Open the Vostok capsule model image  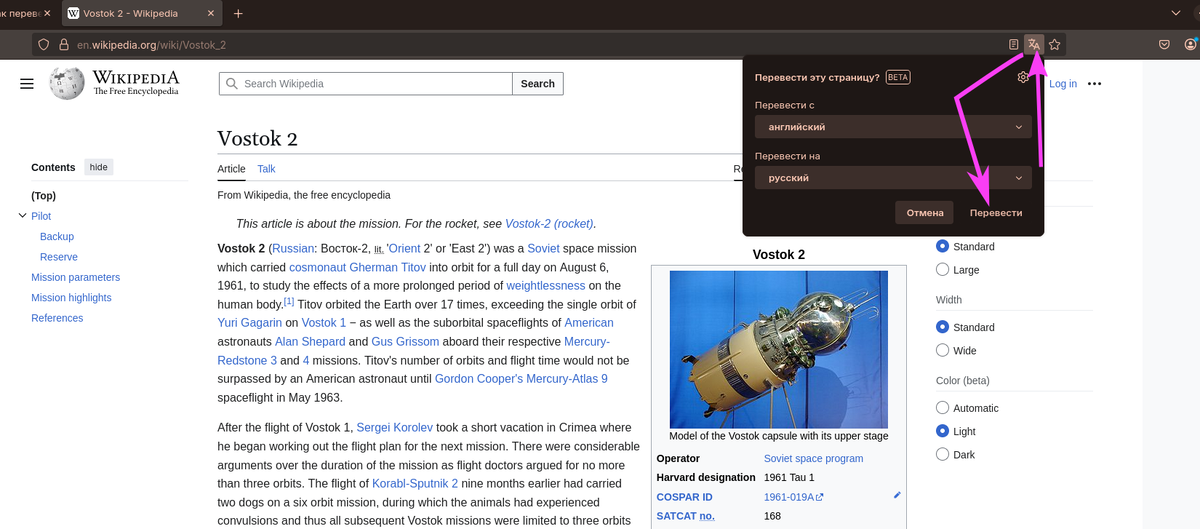click(x=778, y=349)
